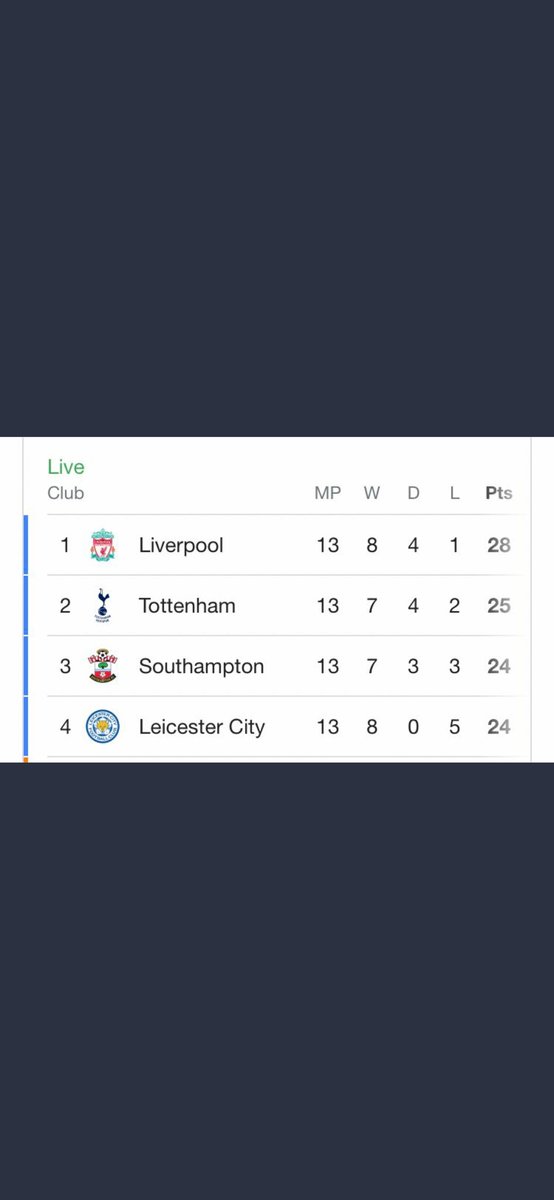Screen dimensions: 554x1200
Task: Click the D column header
Action: pyautogui.click(x=413, y=493)
